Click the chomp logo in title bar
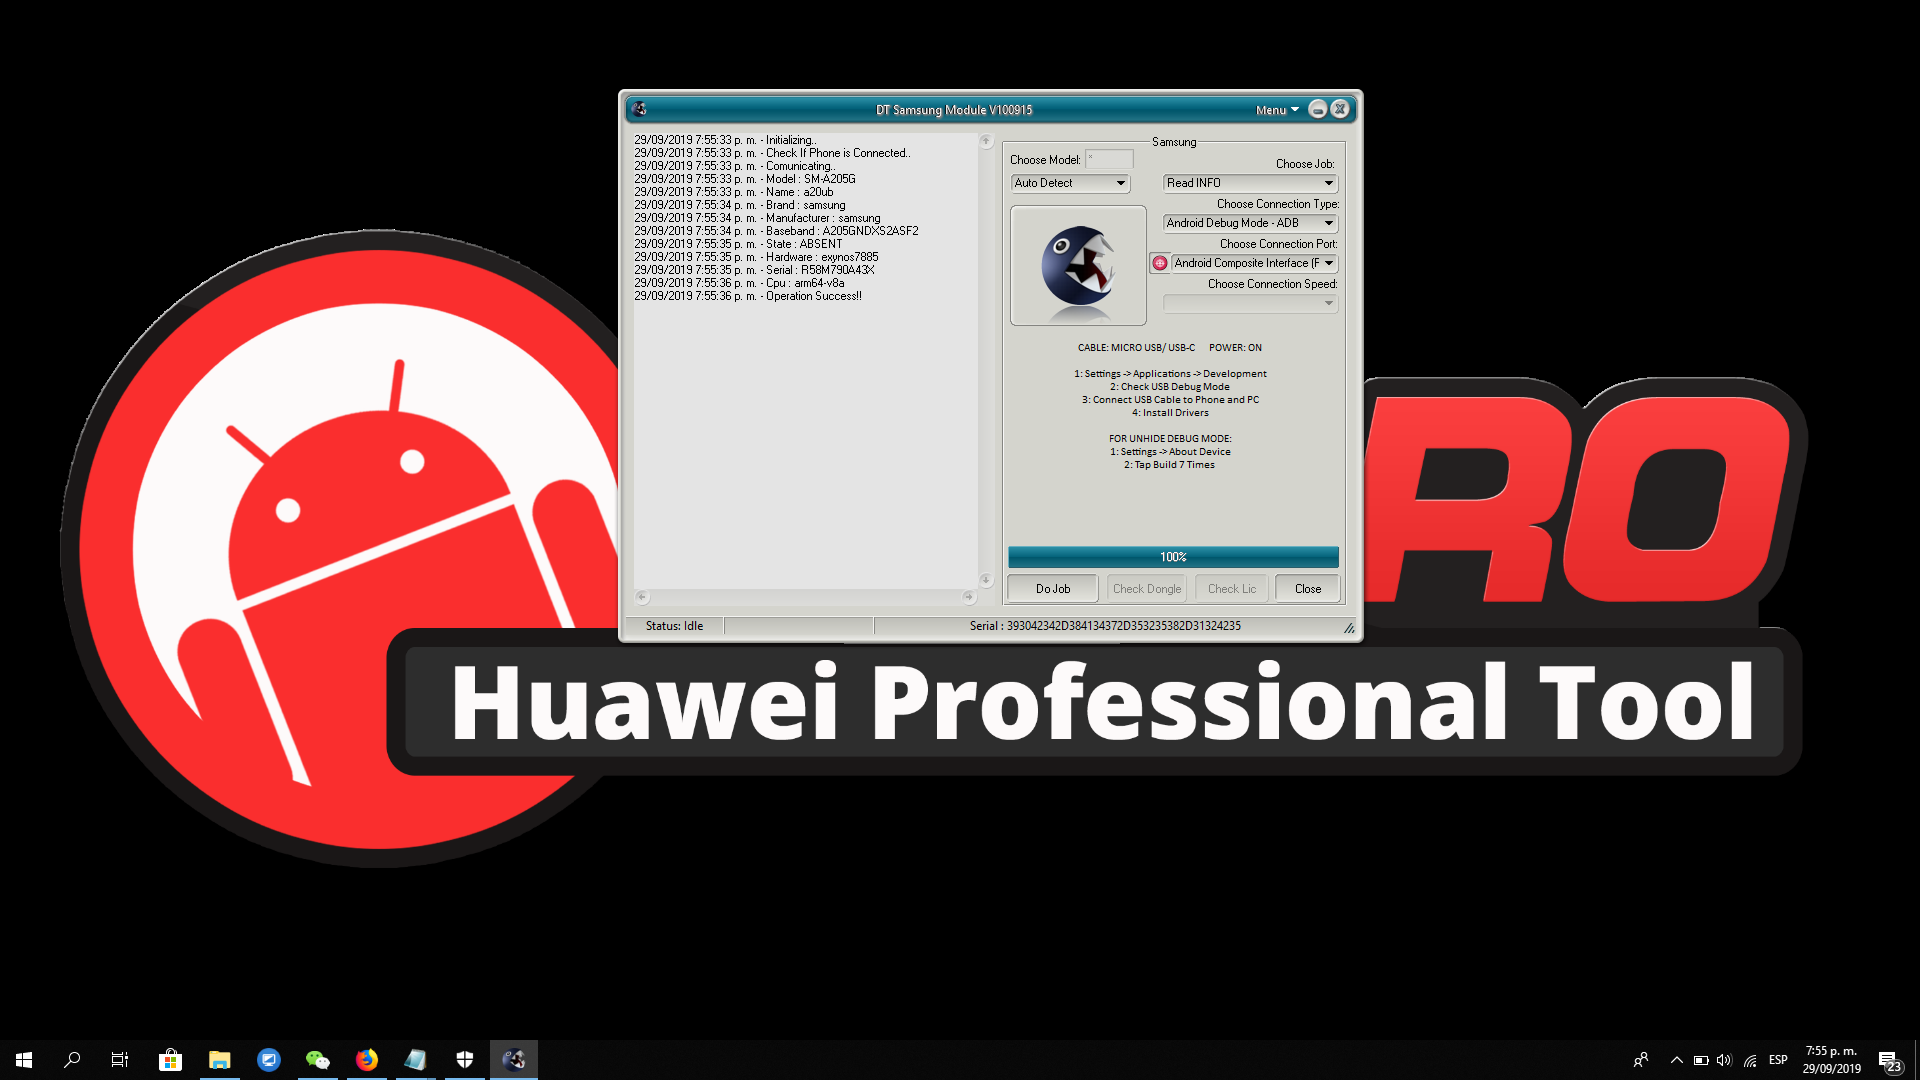Viewport: 1920px width, 1080px height. point(640,109)
